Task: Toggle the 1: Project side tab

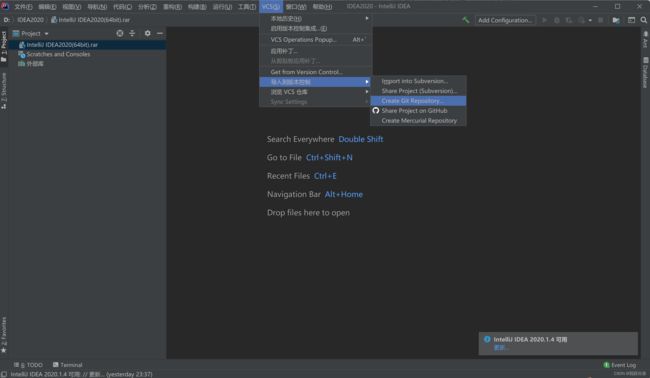Action: (4, 46)
